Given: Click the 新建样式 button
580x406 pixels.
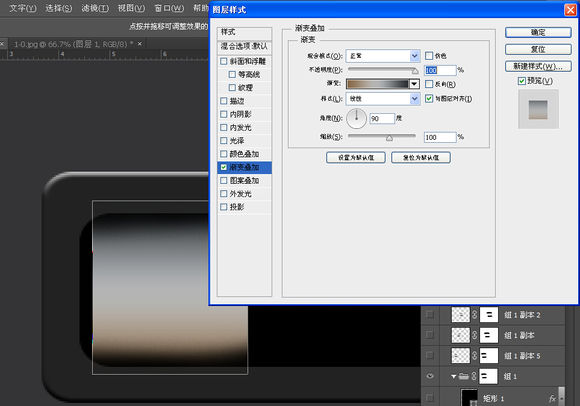Looking at the screenshot, I should click(x=538, y=66).
